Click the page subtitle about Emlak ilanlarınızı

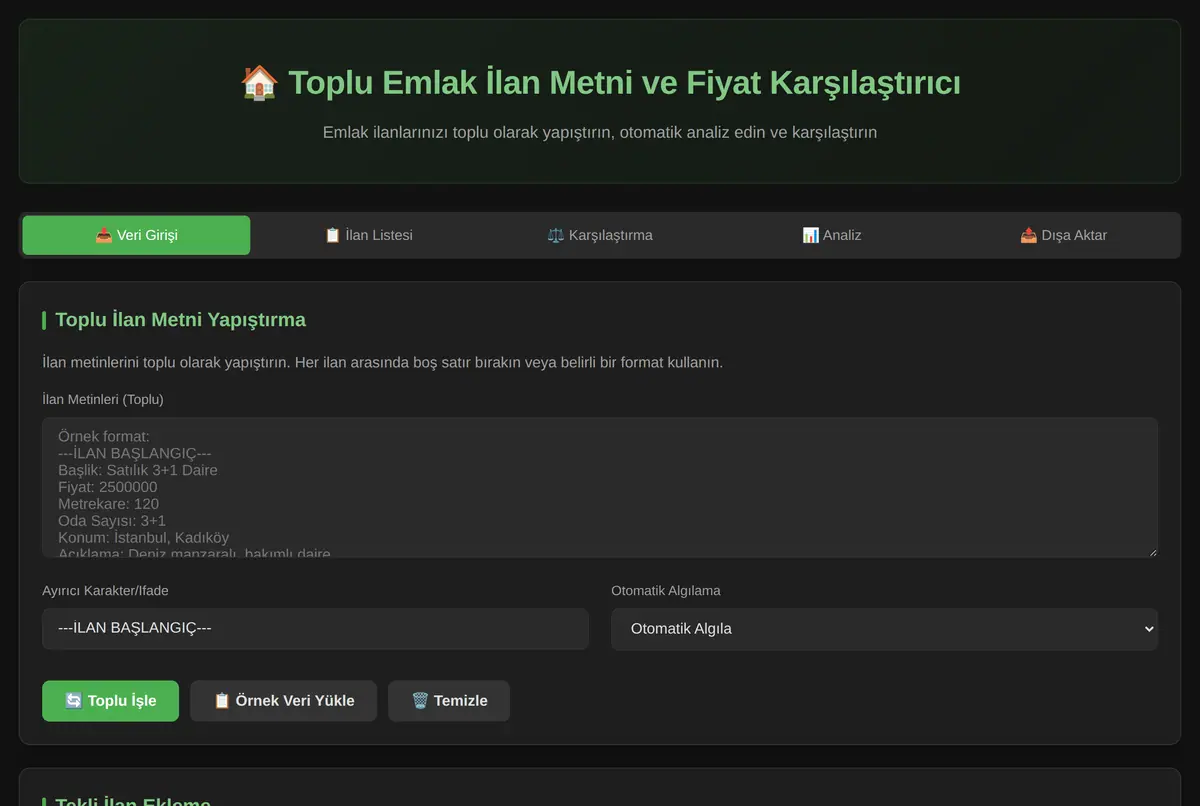click(600, 132)
